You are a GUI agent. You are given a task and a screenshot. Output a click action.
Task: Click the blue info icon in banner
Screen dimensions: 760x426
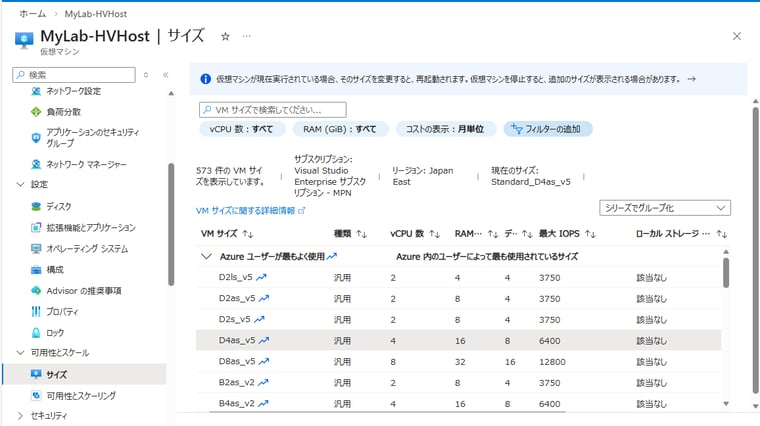coord(206,79)
